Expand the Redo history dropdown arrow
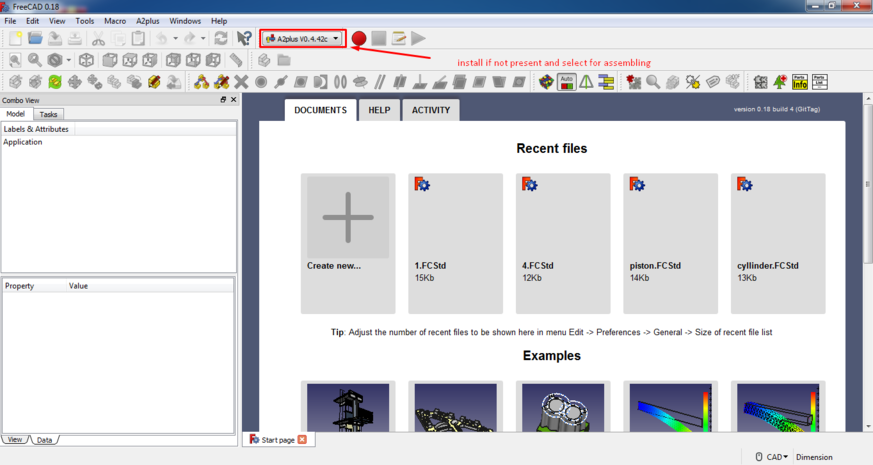Screen dimensions: 873x465 [x=203, y=38]
